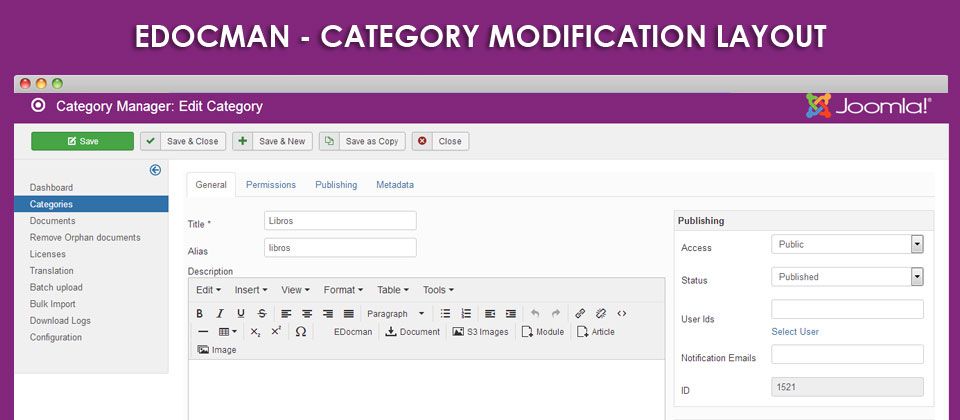Center-align text in the editor
Viewport: 960px width, 420px height.
pos(307,313)
